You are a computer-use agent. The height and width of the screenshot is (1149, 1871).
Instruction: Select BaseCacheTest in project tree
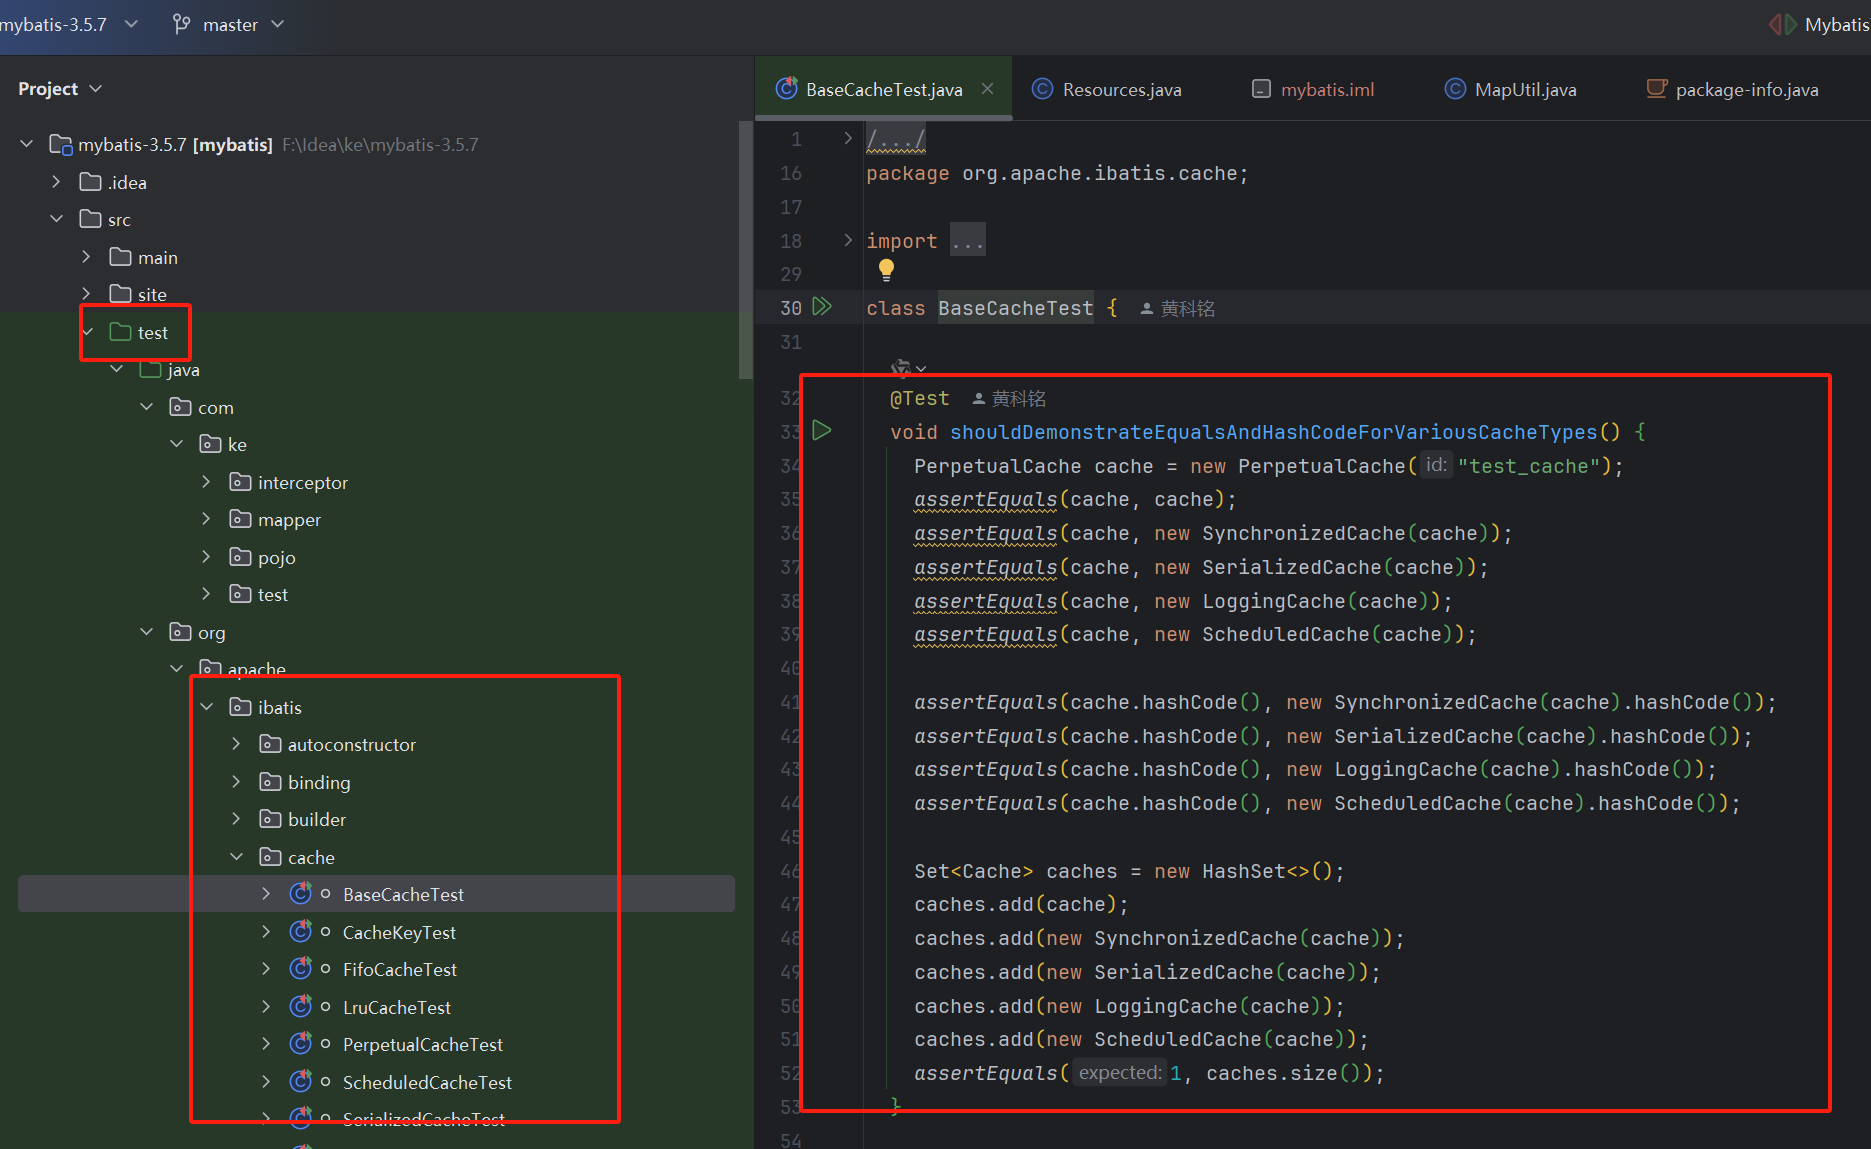[403, 894]
